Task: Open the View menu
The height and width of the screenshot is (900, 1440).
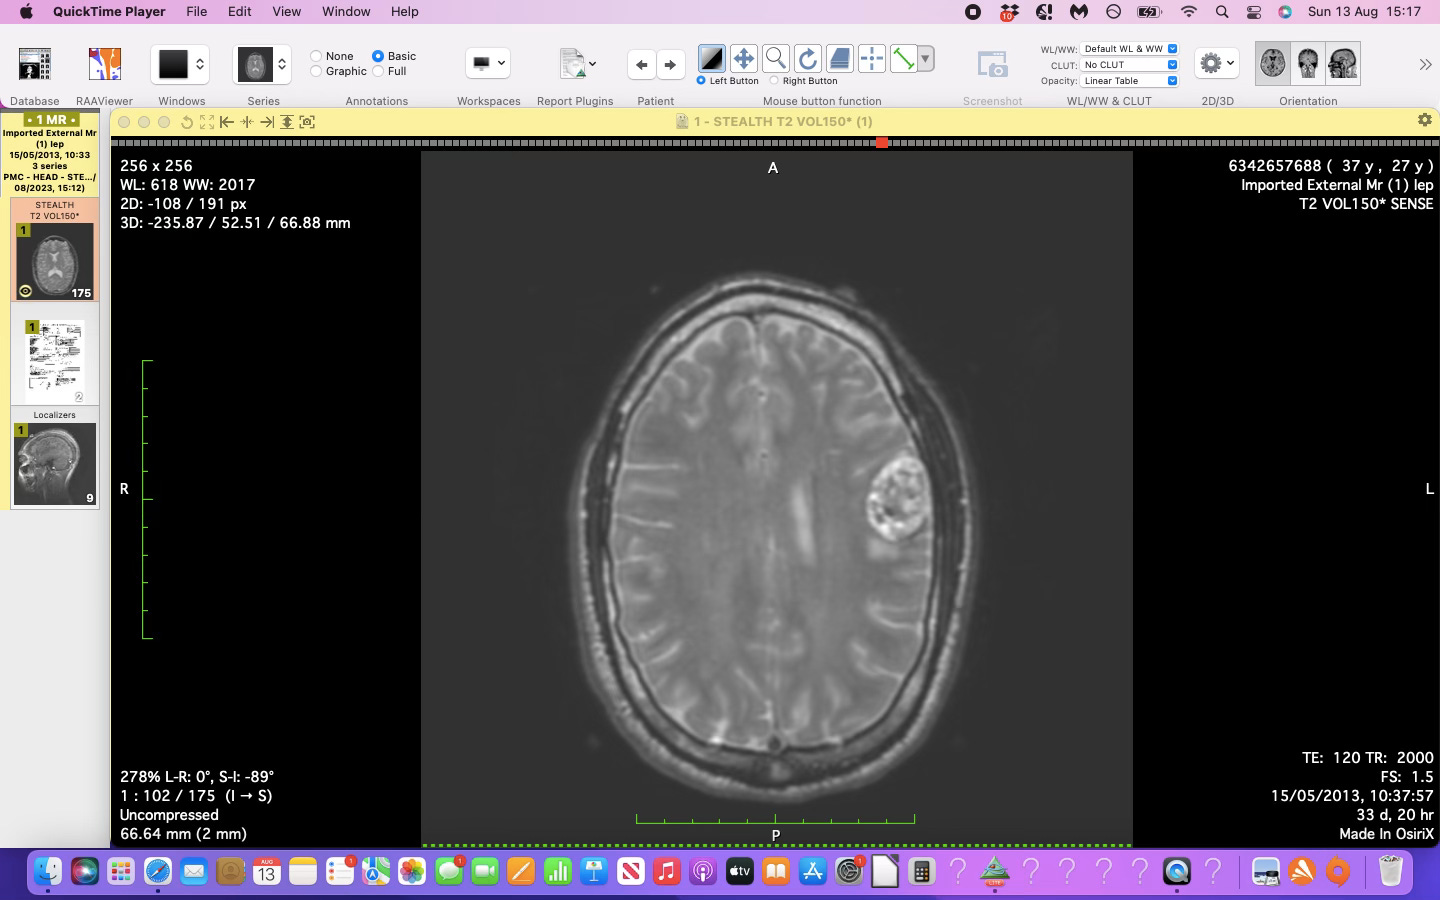Action: (286, 12)
